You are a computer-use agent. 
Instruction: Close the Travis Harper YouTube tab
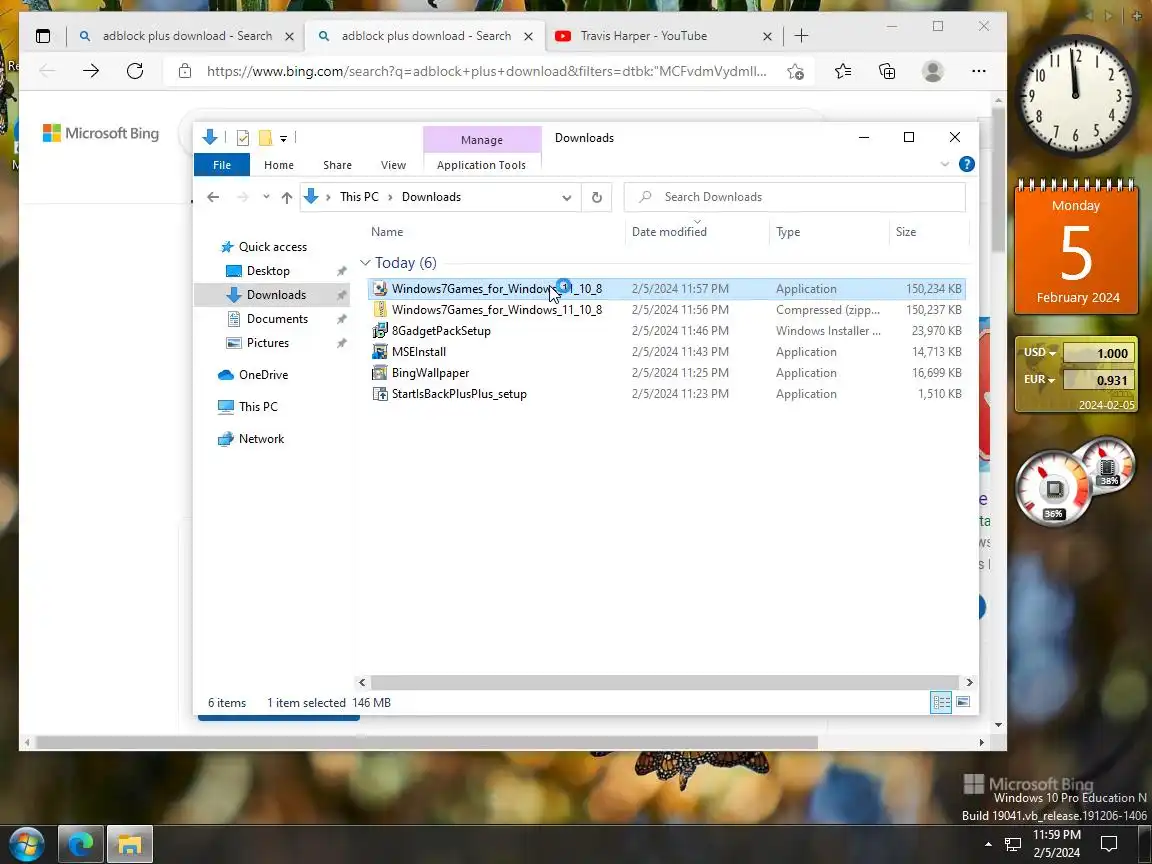click(x=767, y=36)
